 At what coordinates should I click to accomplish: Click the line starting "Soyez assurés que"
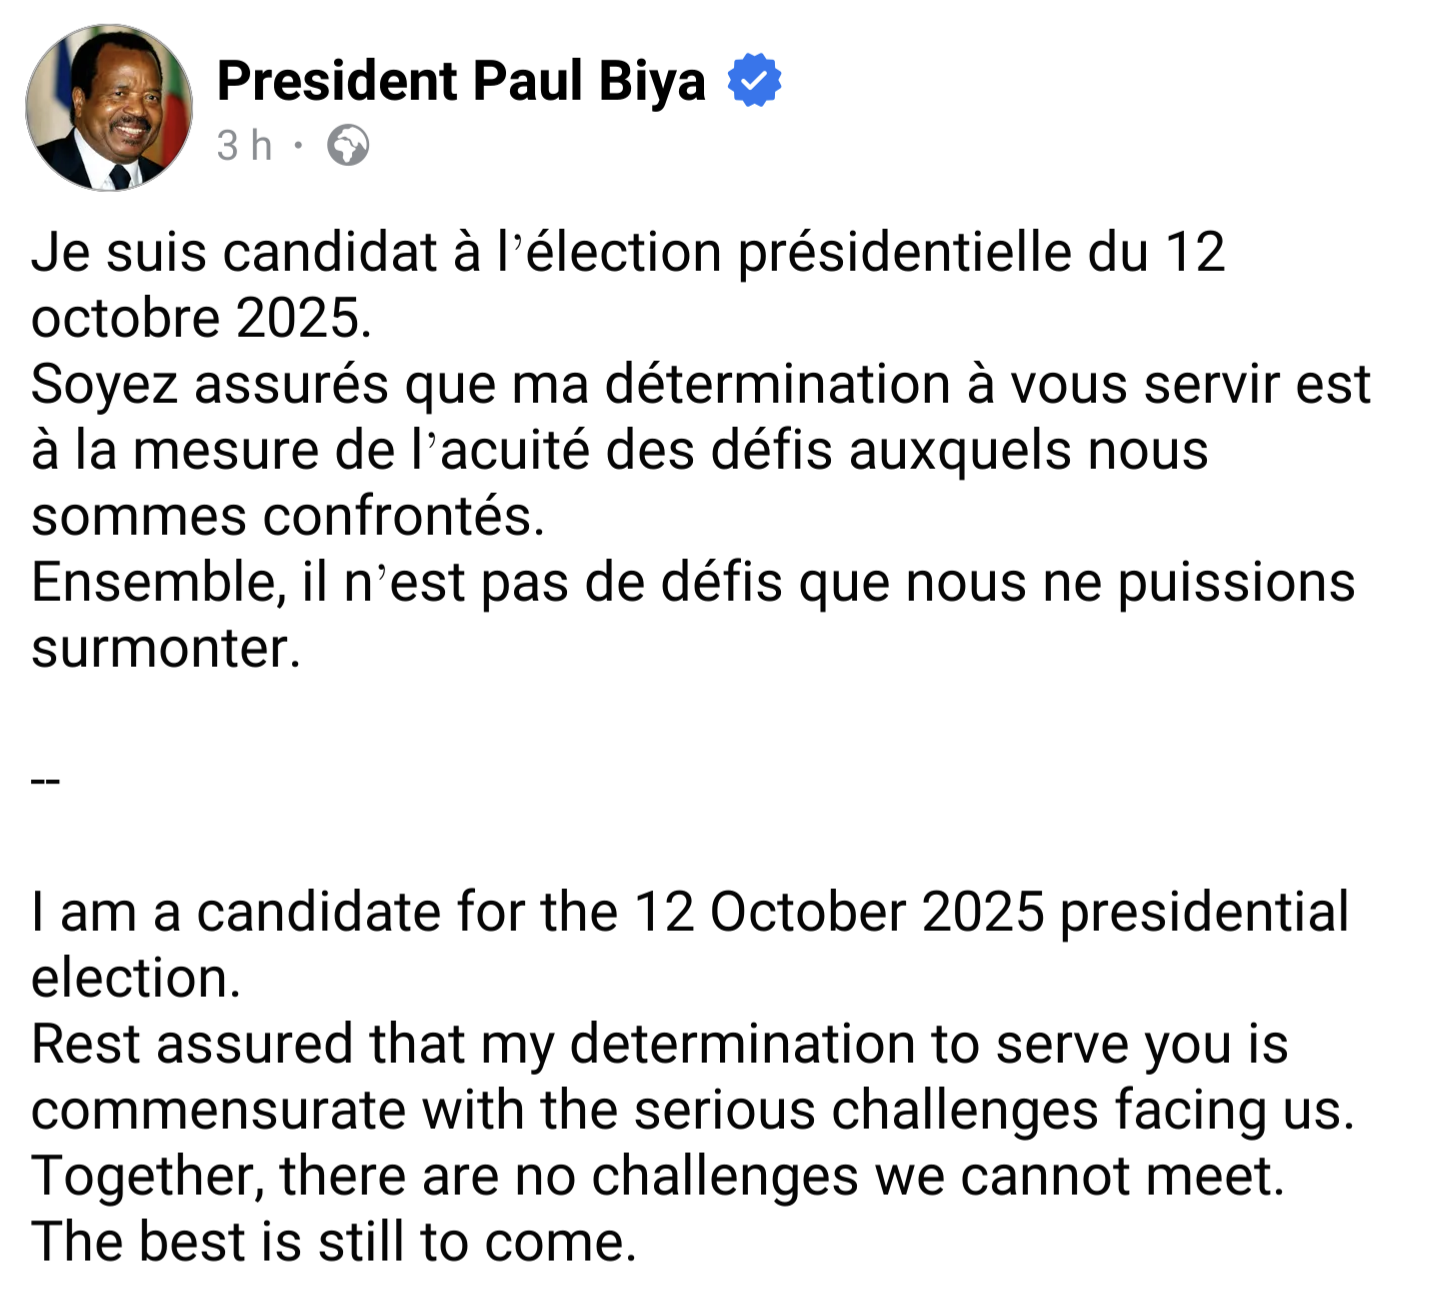701,385
